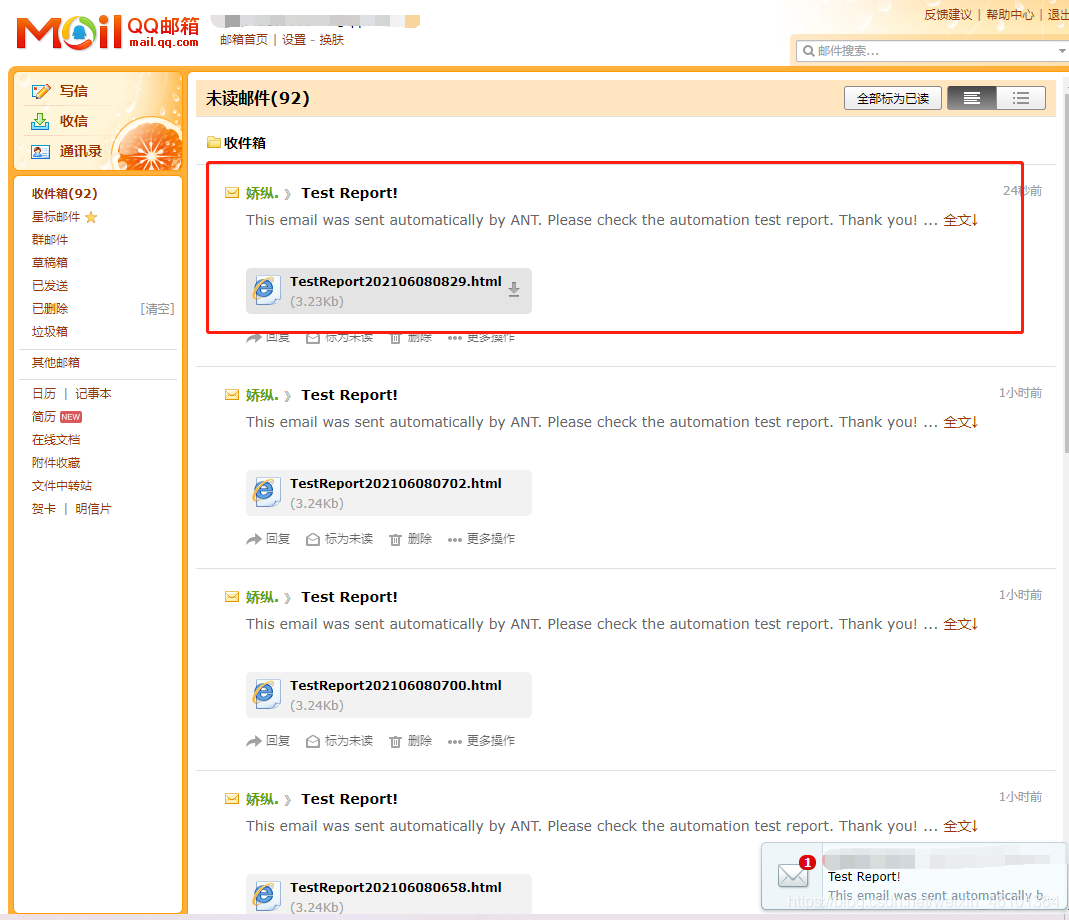Viewport: 1069px width, 920px height.
Task: Open 已删除 deleted folder
Action: coord(50,309)
